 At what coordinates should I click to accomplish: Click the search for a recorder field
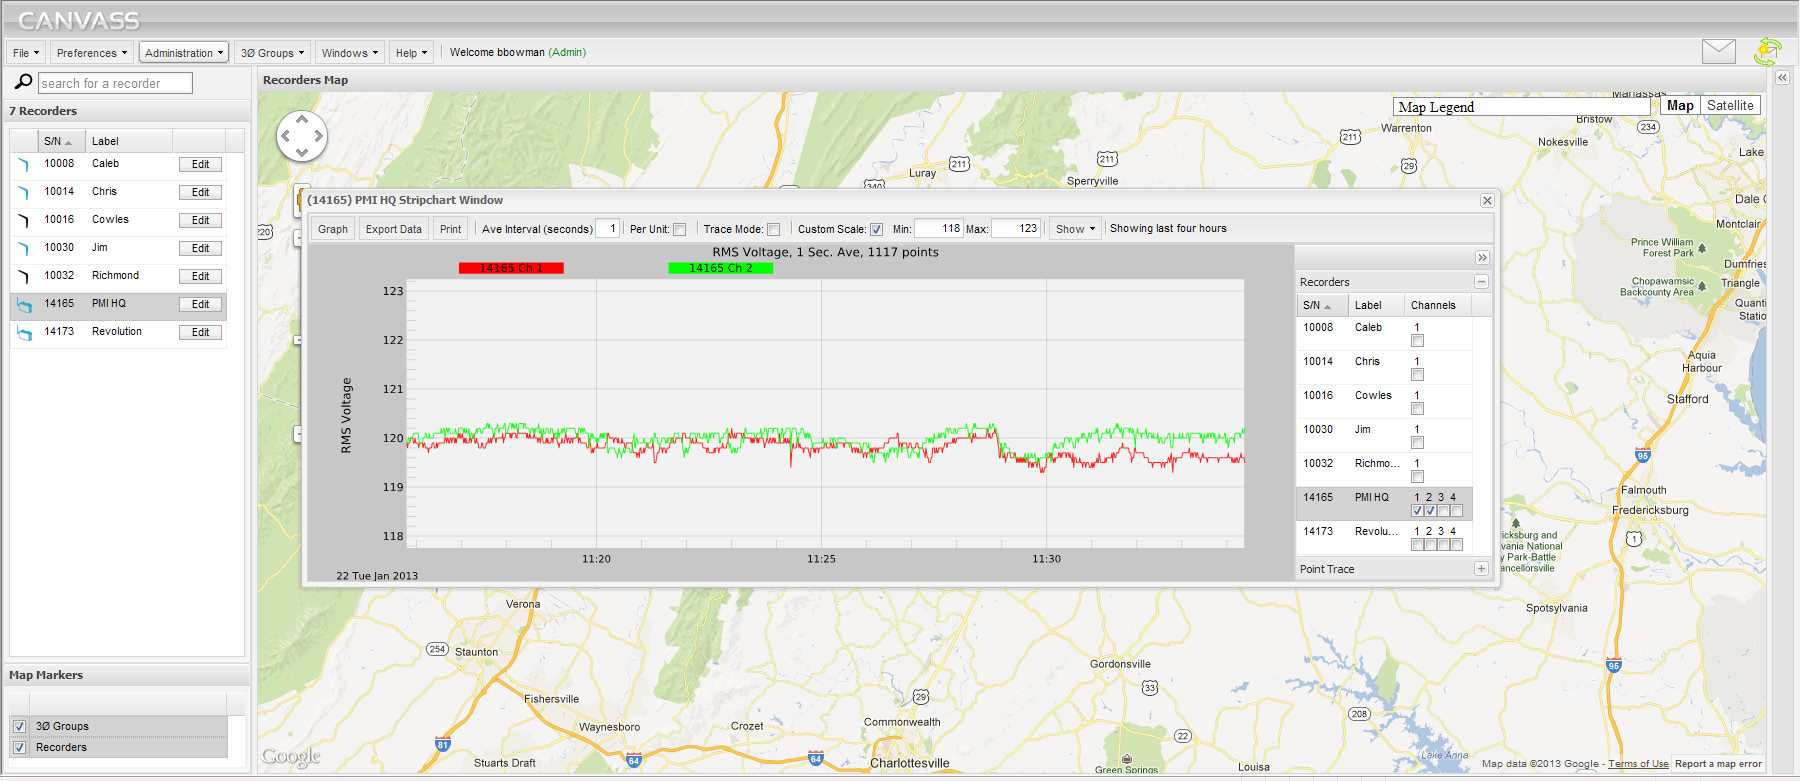[x=115, y=83]
